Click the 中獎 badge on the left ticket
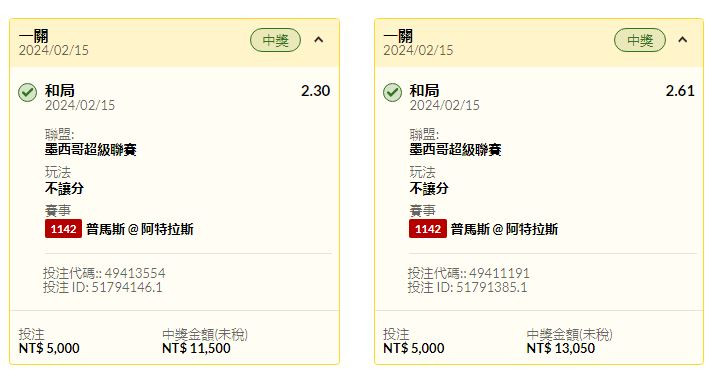Viewport: 719px width, 380px height. click(x=275, y=40)
